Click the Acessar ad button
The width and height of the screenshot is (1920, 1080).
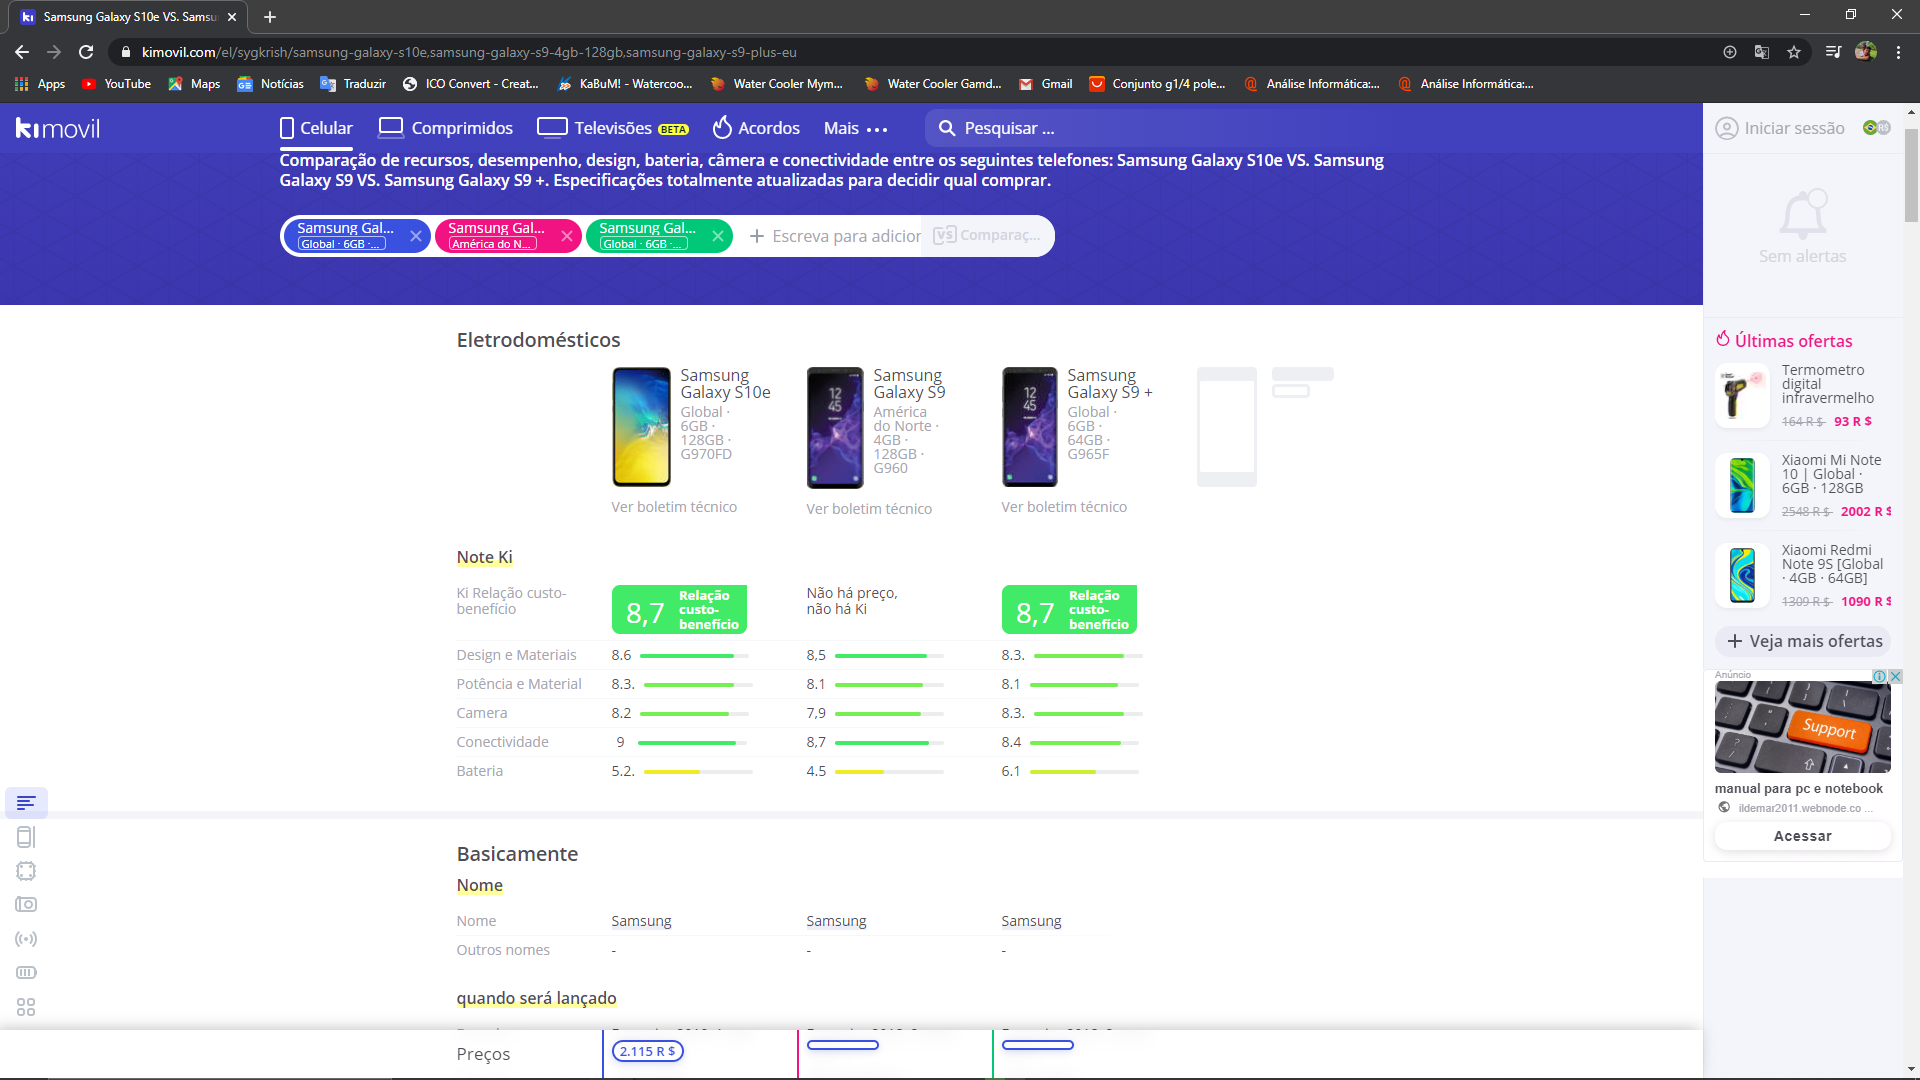pos(1803,836)
